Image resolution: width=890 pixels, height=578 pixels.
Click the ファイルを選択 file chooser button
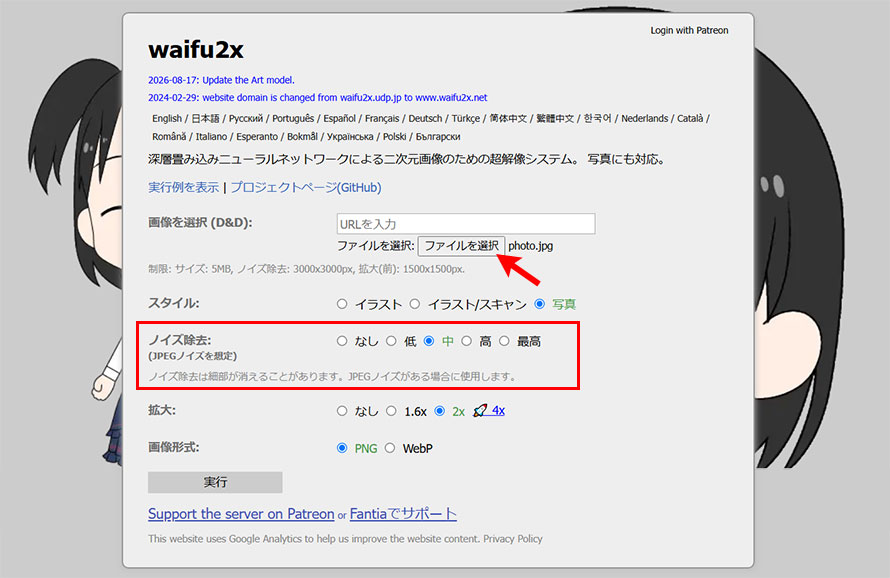(461, 246)
